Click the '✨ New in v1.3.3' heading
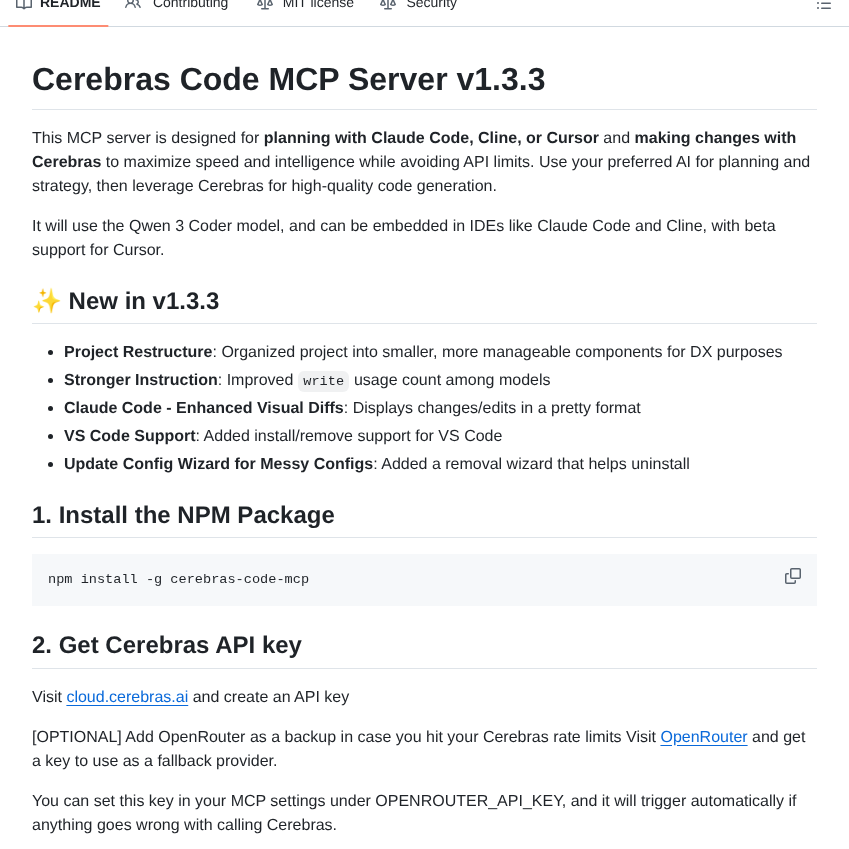 126,301
